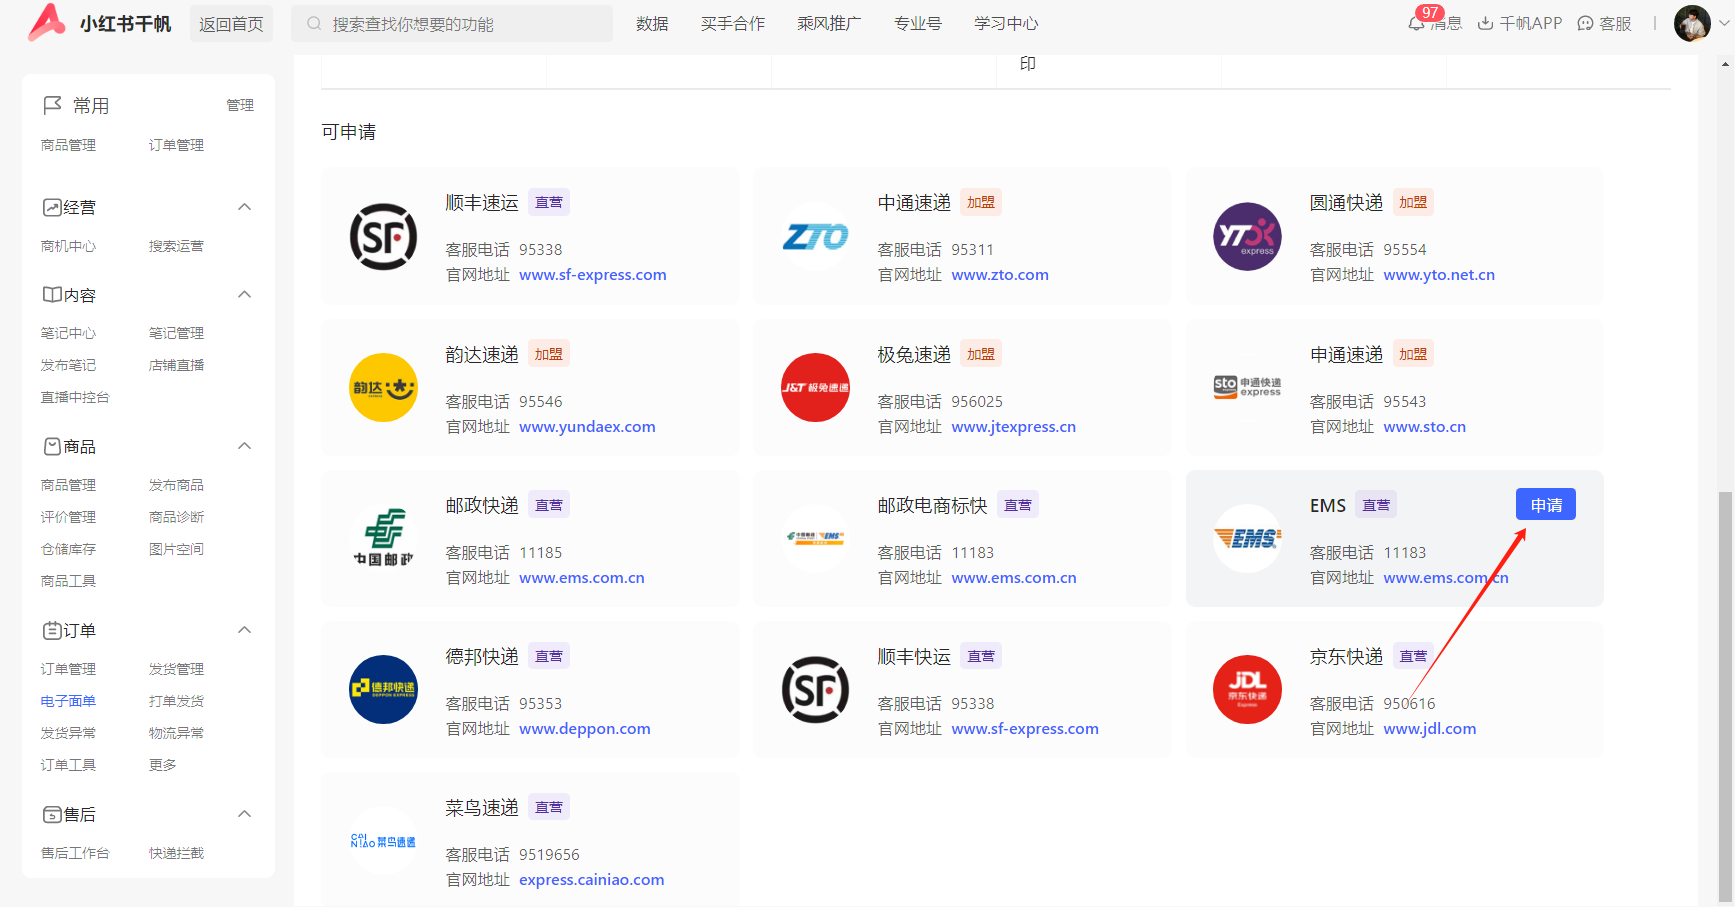Image resolution: width=1735 pixels, height=907 pixels.
Task: Open the www.deppon.com link
Action: coord(585,729)
